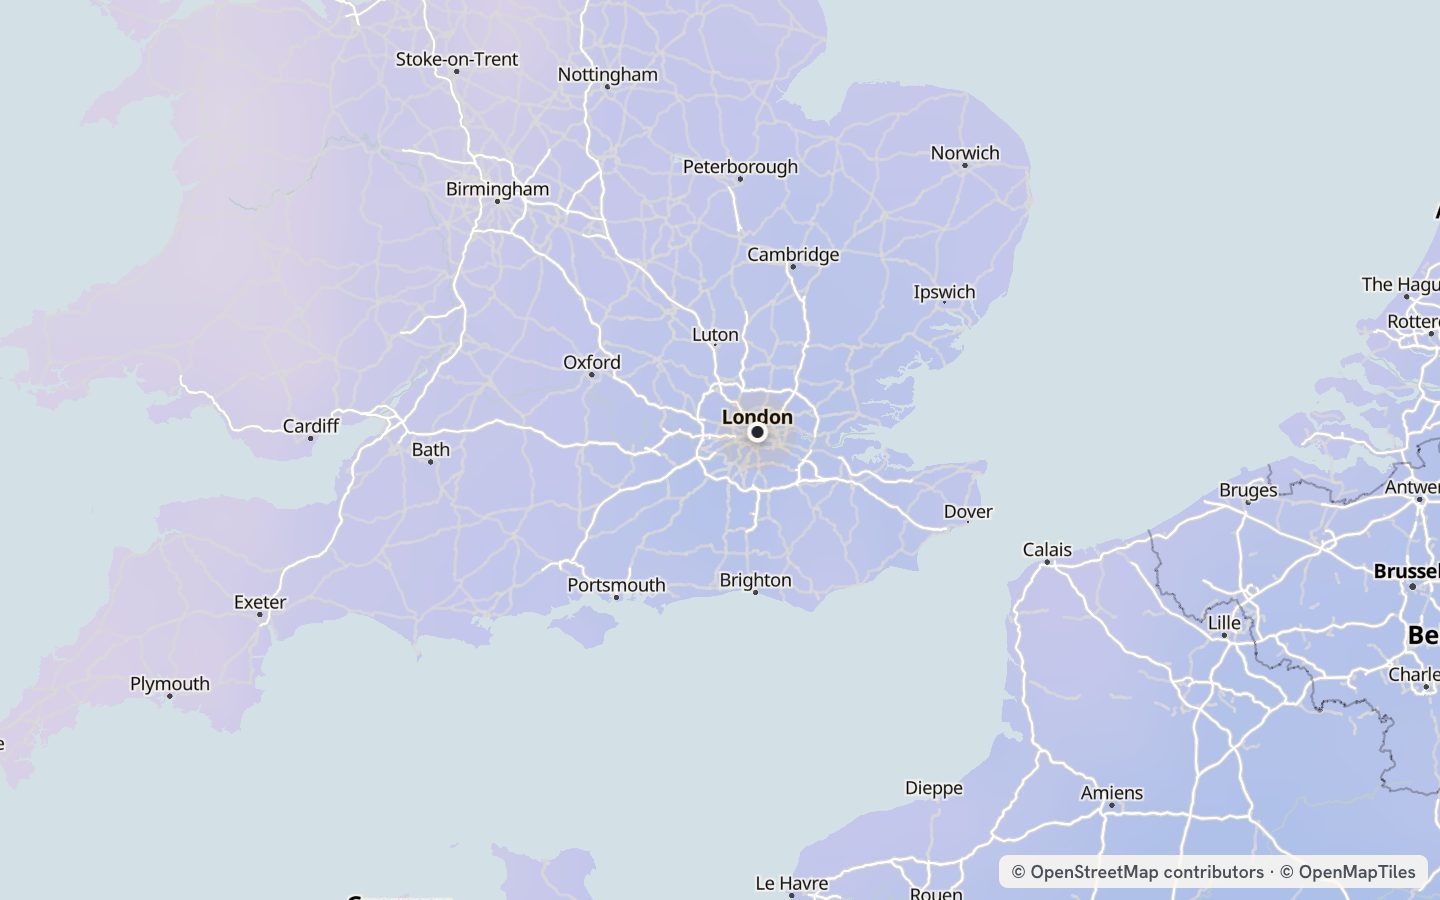Viewport: 1440px width, 900px height.
Task: Click the Cambridge city dot marker
Action: coord(793,267)
